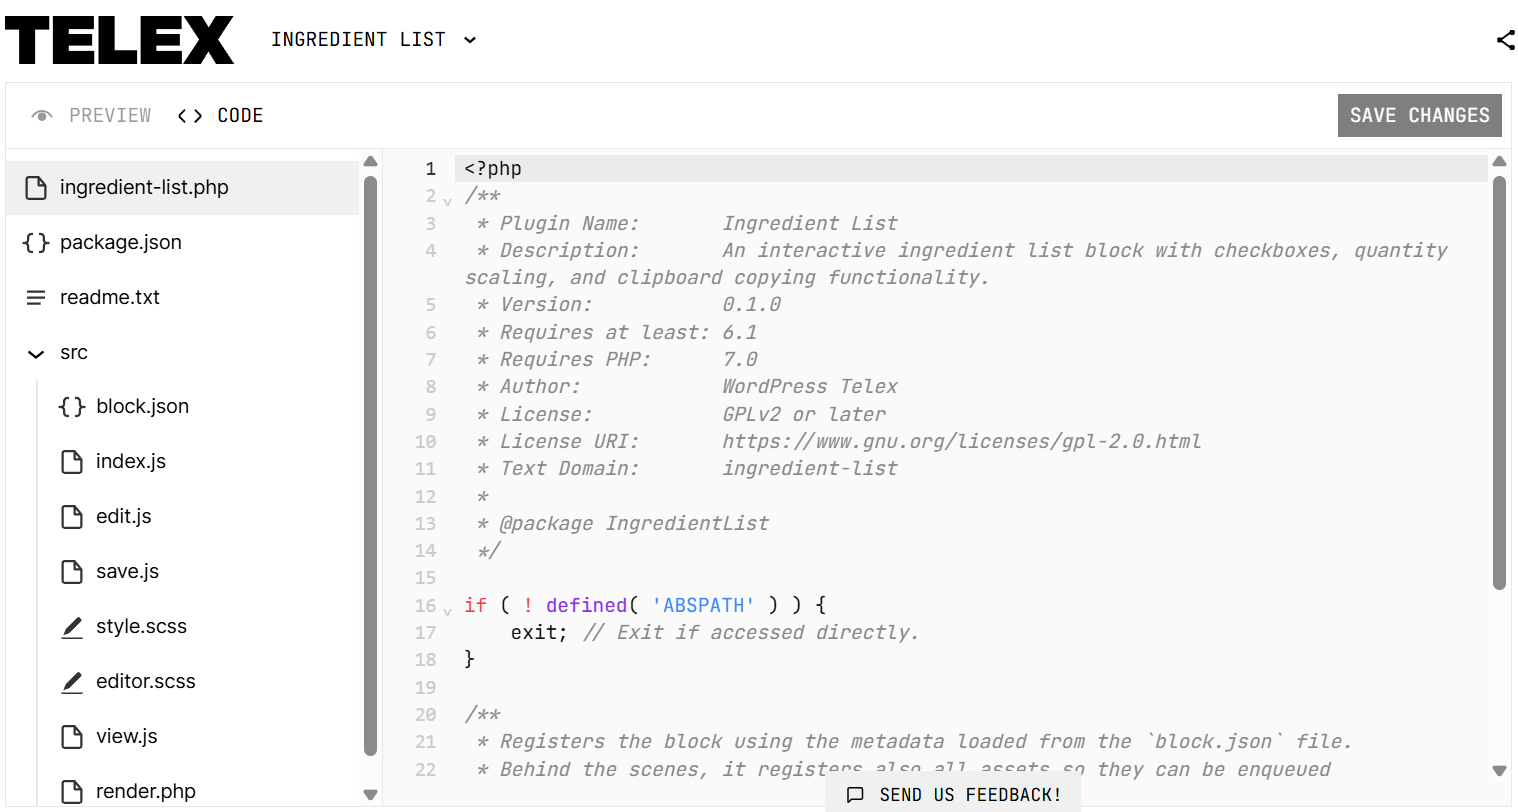1518x812 pixels.
Task: Fold the docblock comment at line 2
Action: coord(447,200)
